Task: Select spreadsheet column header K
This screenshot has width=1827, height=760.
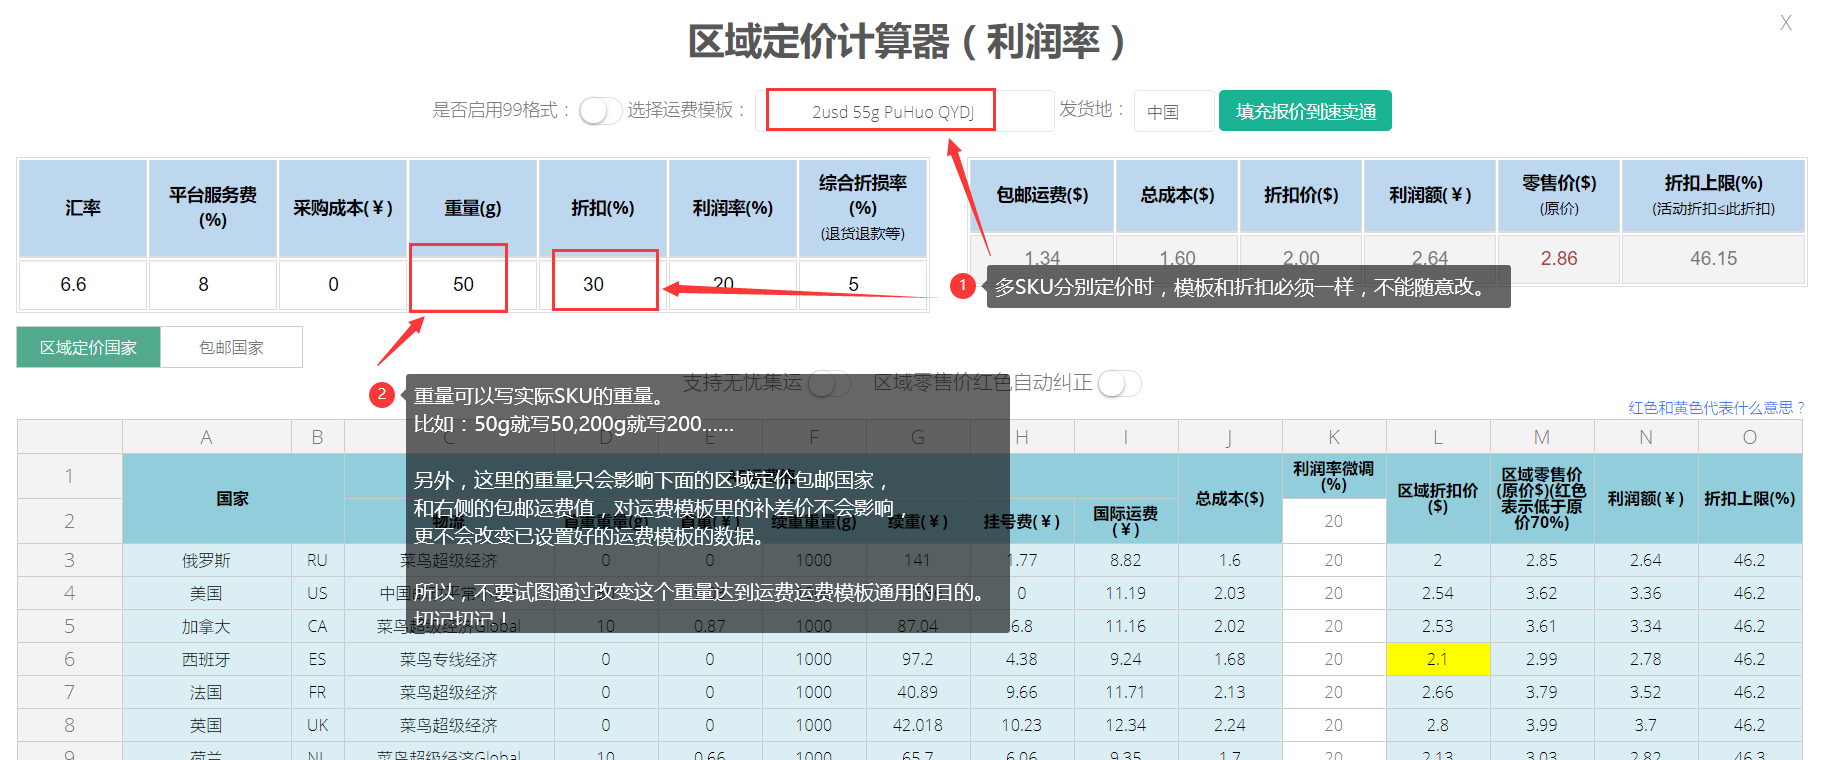Action: pyautogui.click(x=1334, y=437)
